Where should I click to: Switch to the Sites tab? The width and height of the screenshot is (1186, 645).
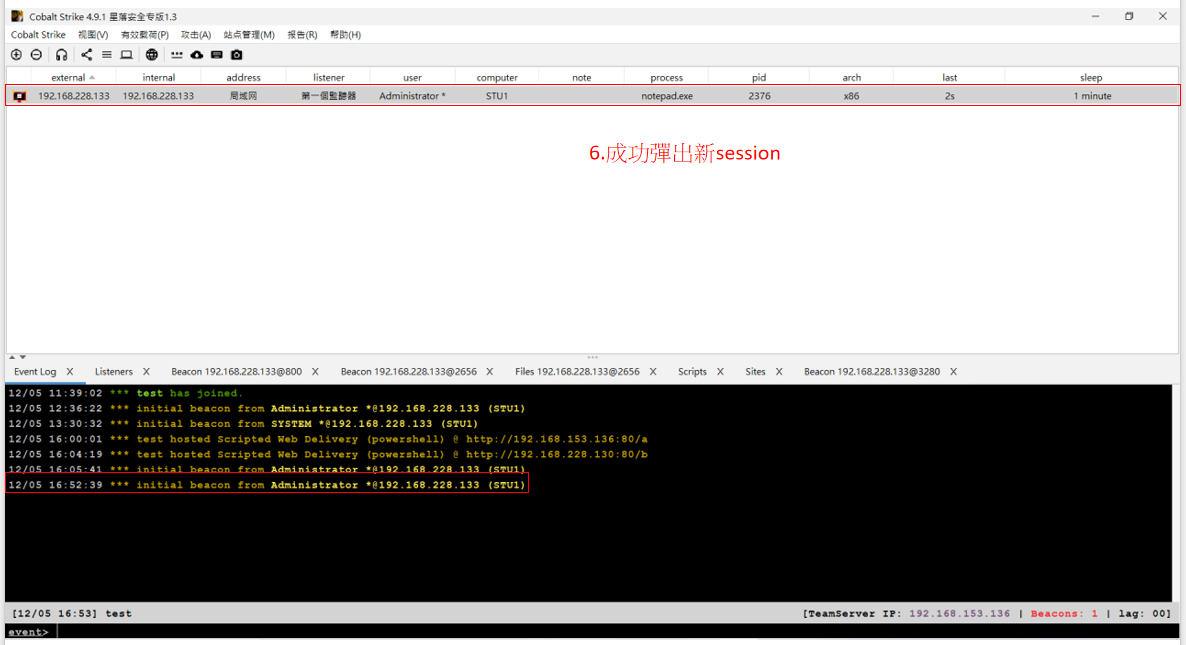(x=755, y=371)
